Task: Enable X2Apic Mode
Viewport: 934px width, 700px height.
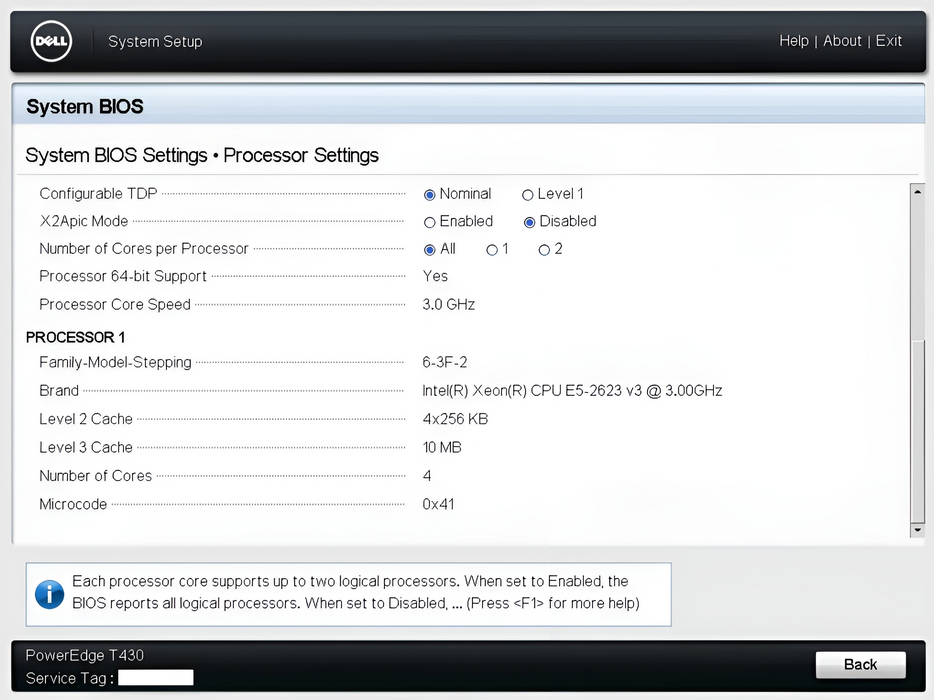Action: pos(429,222)
